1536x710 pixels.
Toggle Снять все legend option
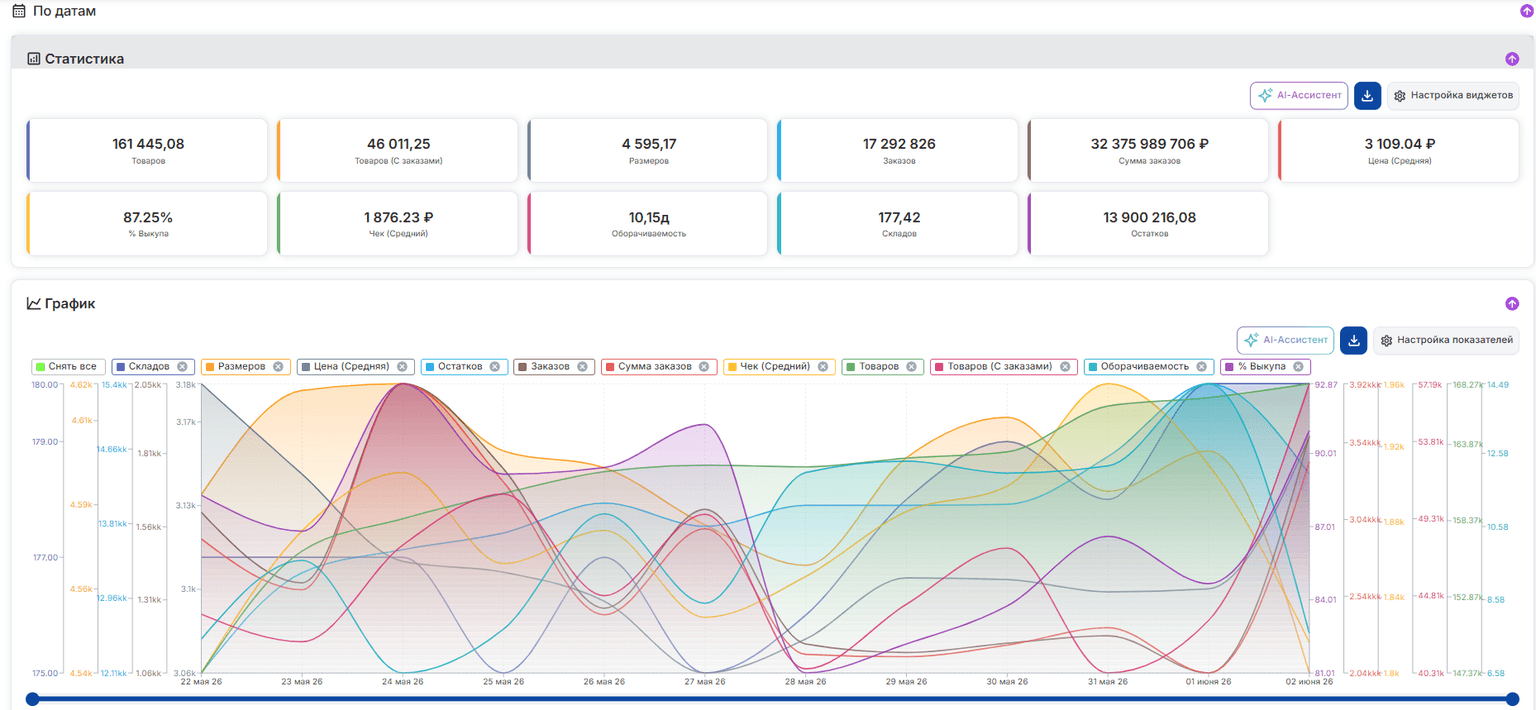(x=69, y=367)
